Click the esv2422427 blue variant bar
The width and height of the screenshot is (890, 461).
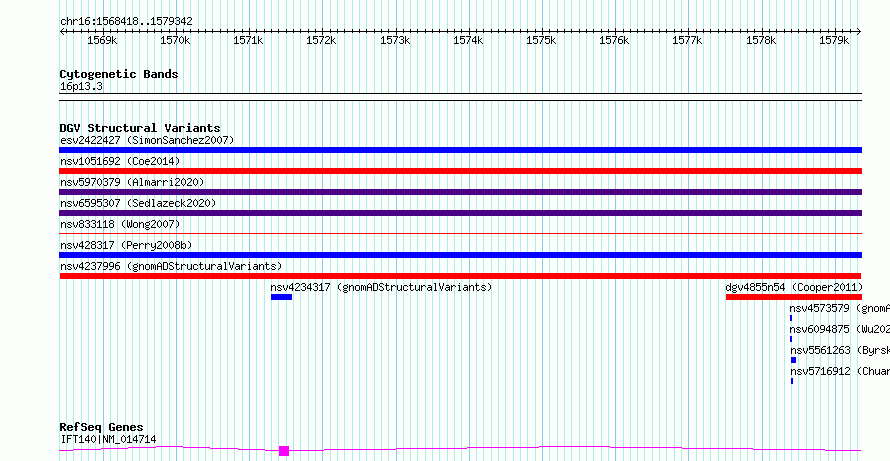point(460,150)
